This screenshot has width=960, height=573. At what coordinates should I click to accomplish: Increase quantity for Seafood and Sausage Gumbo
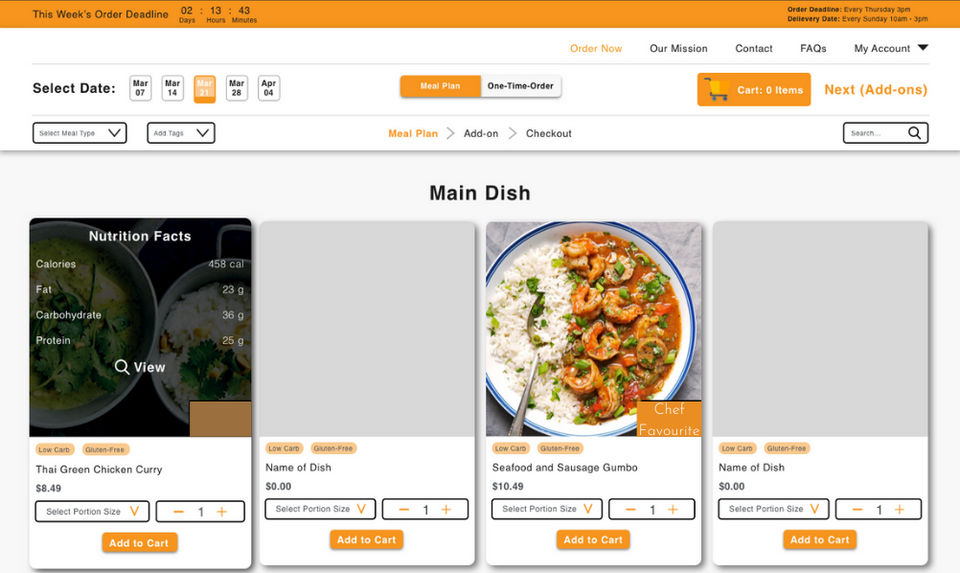673,509
